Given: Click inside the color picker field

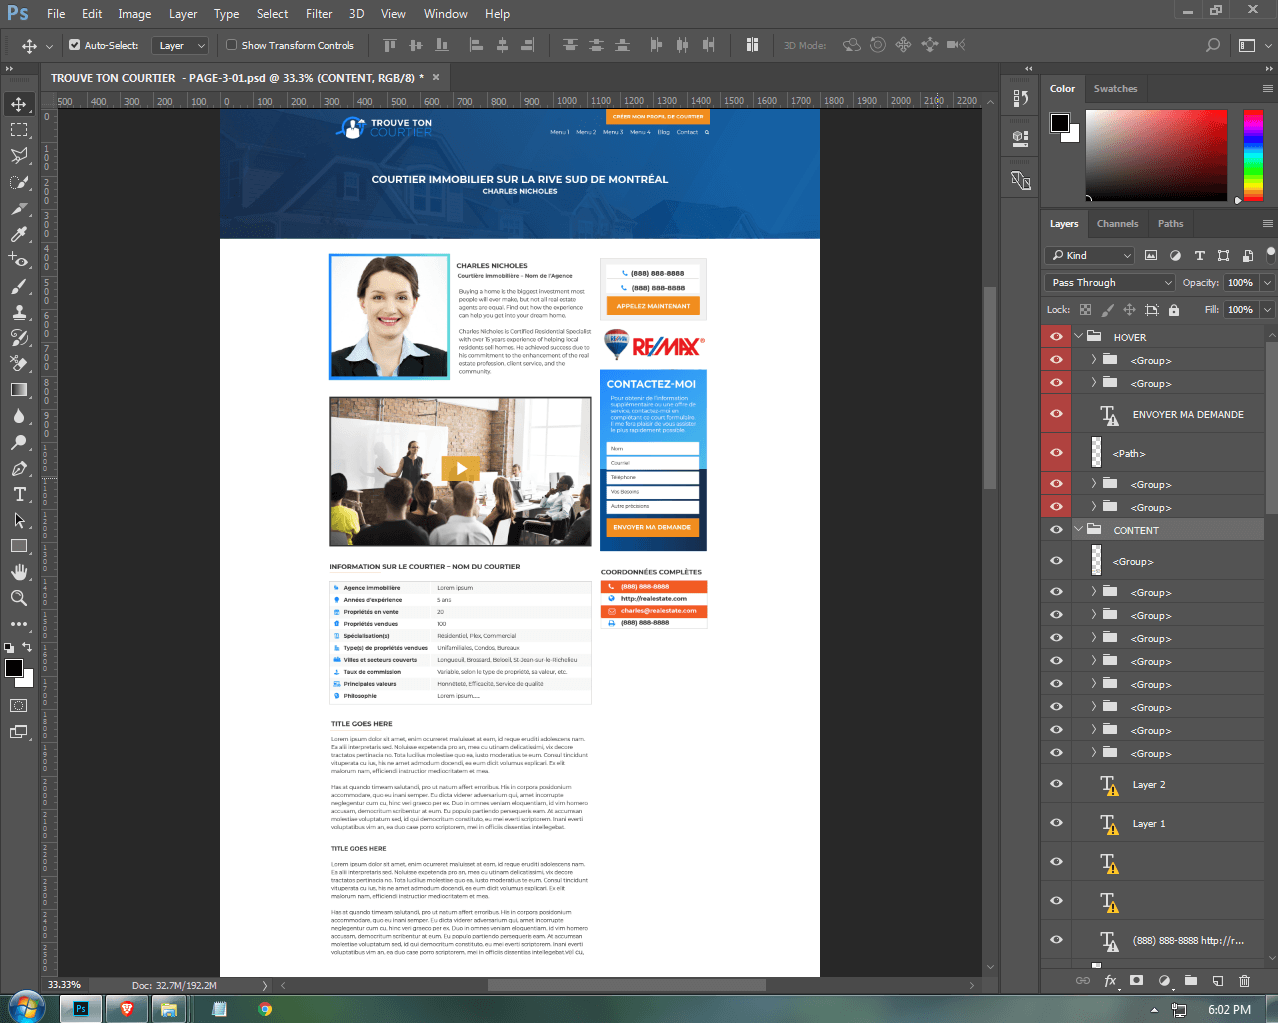Looking at the screenshot, I should (x=1156, y=155).
